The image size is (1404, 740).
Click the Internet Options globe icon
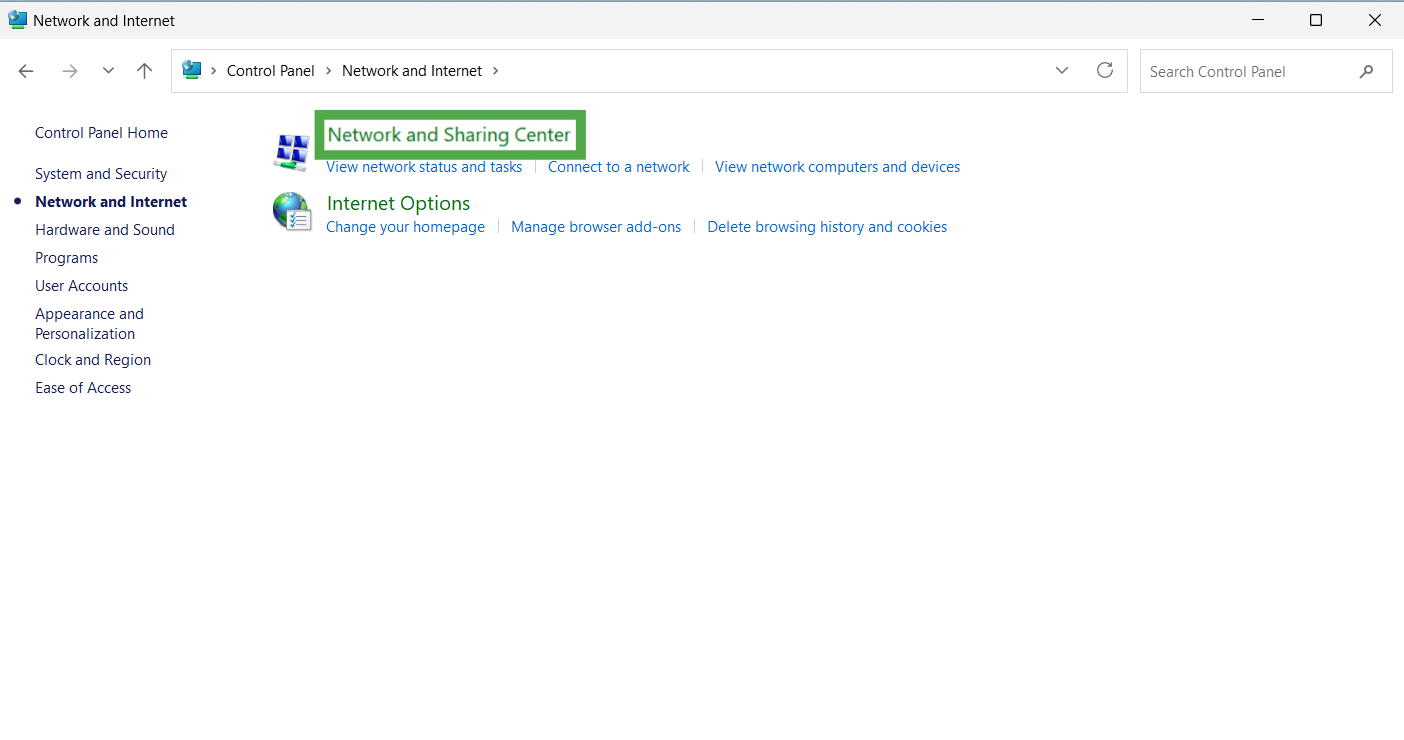pyautogui.click(x=292, y=212)
